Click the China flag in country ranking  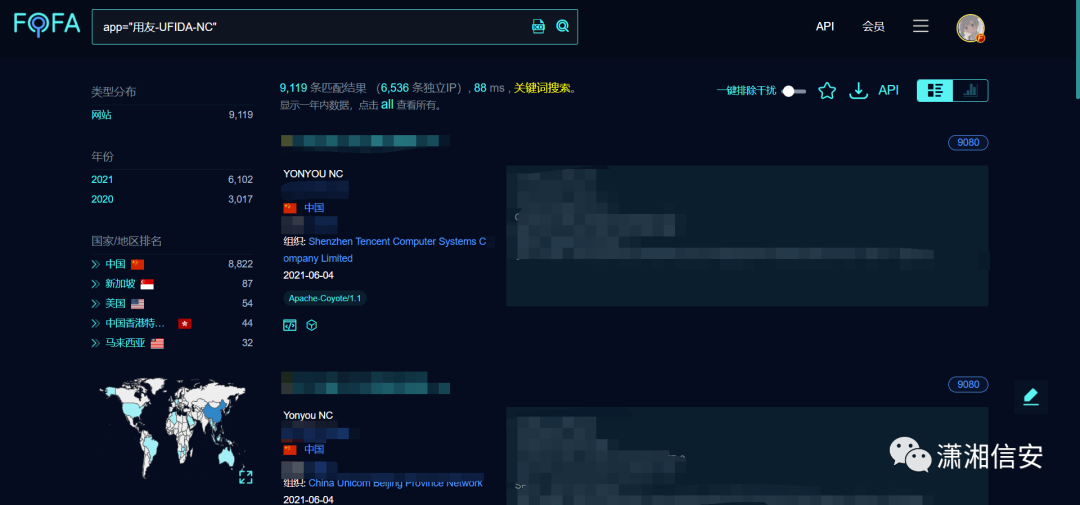click(x=138, y=264)
